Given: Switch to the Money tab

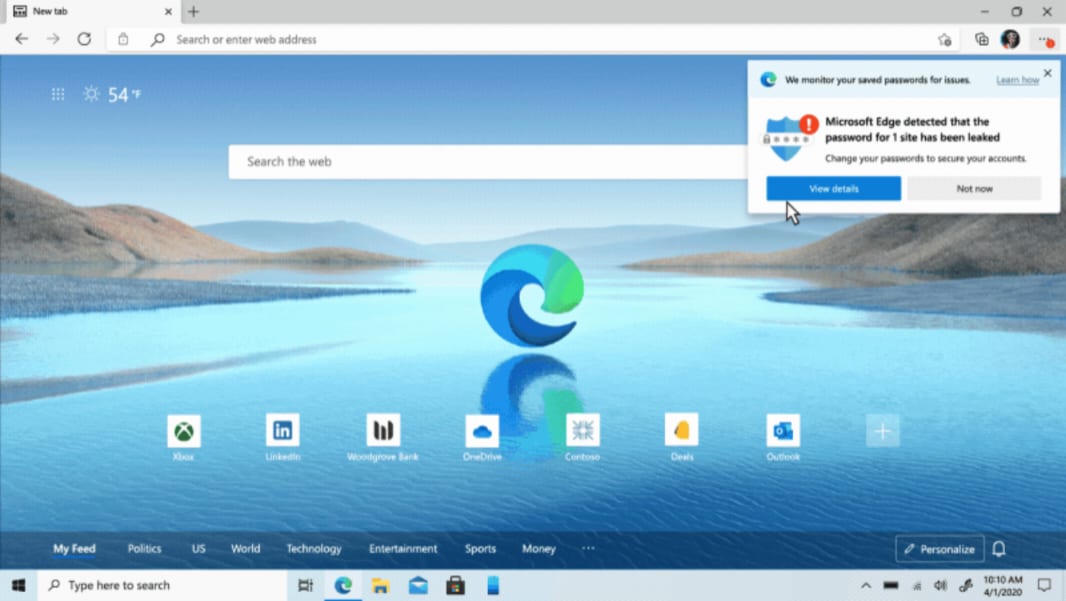Looking at the screenshot, I should [539, 549].
